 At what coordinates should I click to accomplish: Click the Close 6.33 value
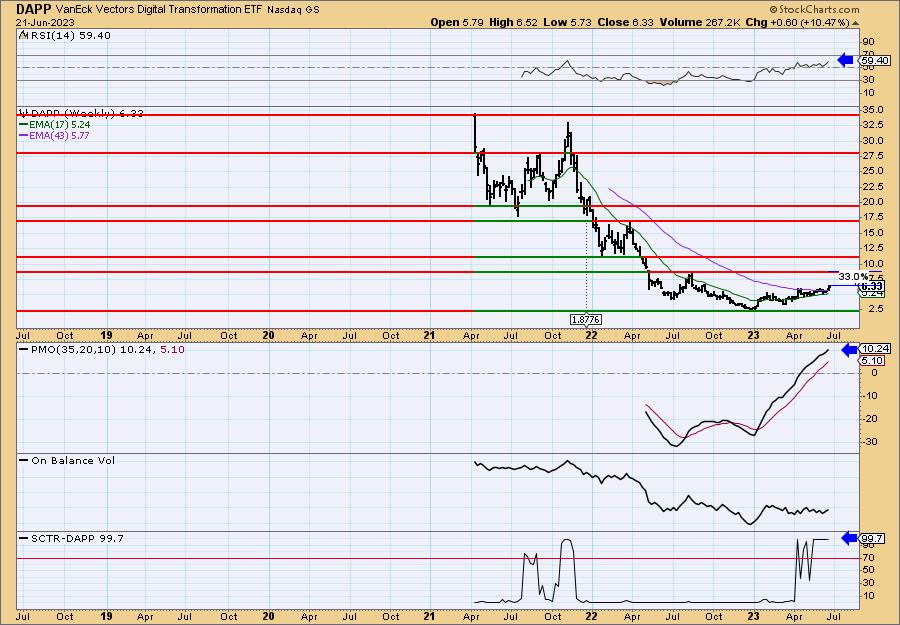pos(626,22)
